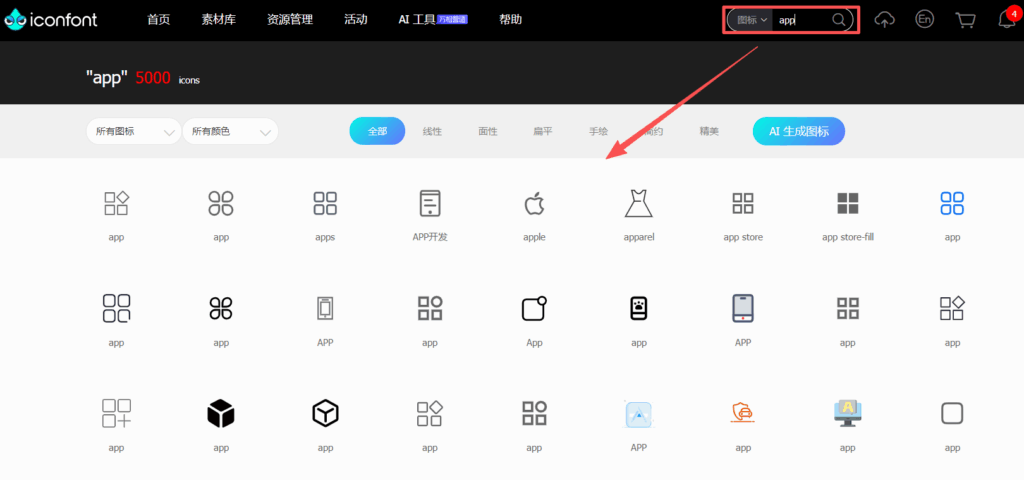Go to the 首页 page
This screenshot has height=480, width=1024.
point(159,20)
